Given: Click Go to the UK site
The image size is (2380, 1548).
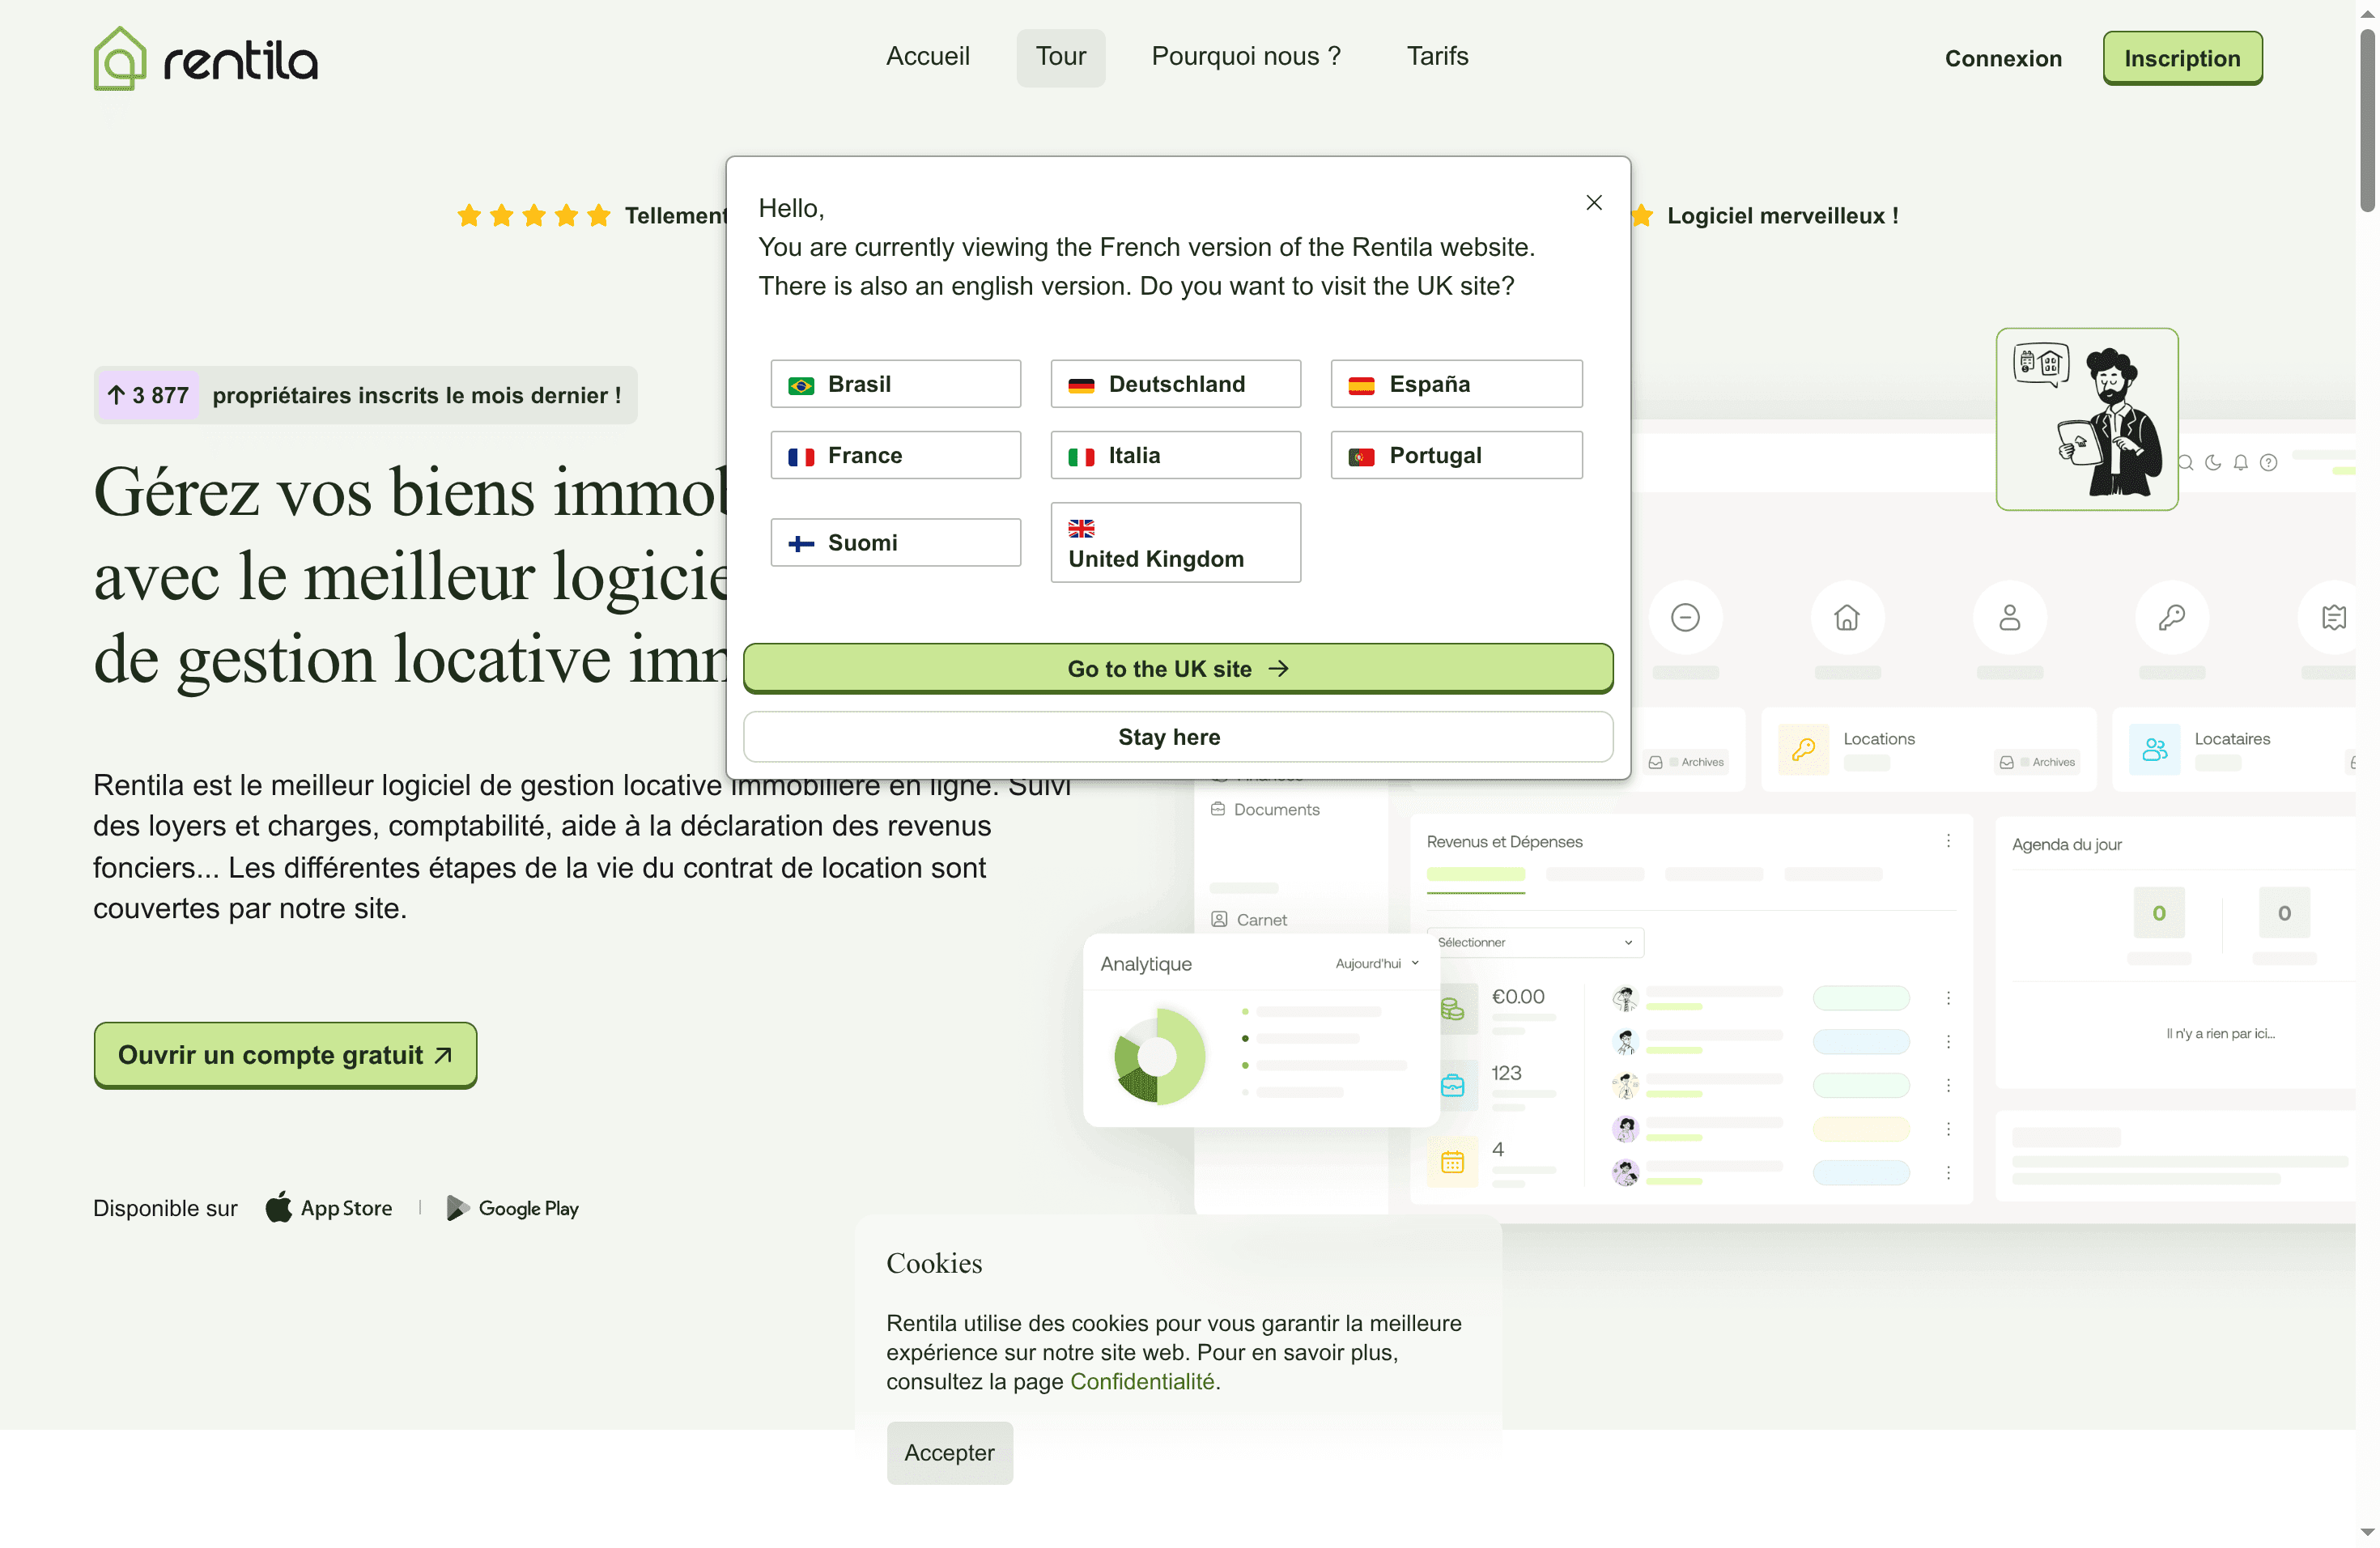Looking at the screenshot, I should pos(1176,667).
